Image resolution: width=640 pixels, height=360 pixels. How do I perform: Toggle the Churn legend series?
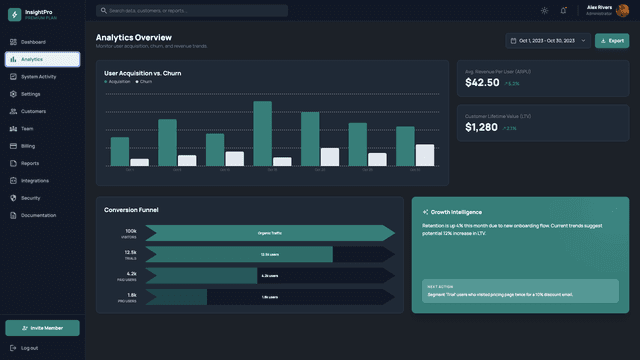click(x=144, y=82)
